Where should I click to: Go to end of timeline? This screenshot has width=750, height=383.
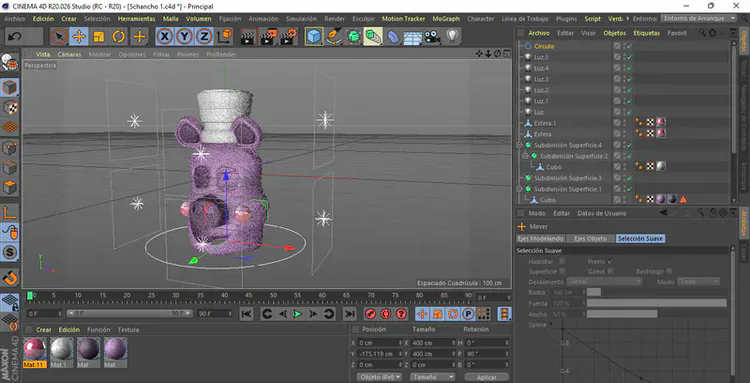[350, 314]
